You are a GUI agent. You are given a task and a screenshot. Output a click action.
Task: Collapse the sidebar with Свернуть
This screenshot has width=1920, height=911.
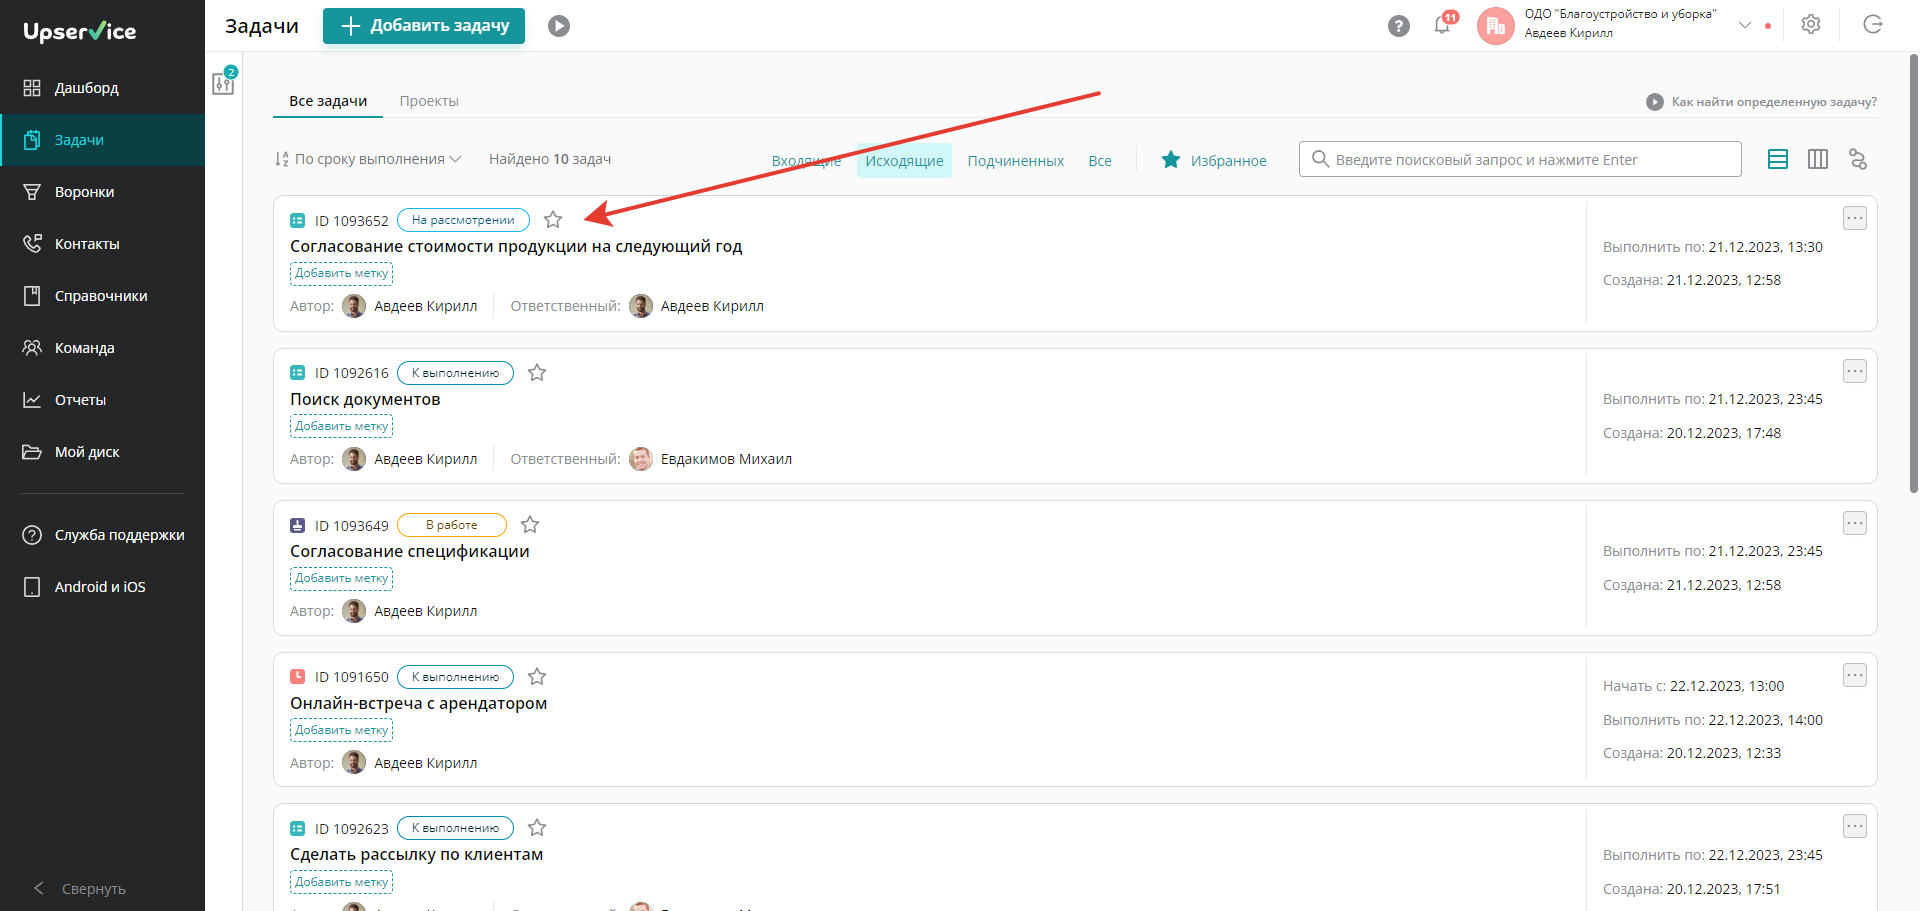(80, 888)
